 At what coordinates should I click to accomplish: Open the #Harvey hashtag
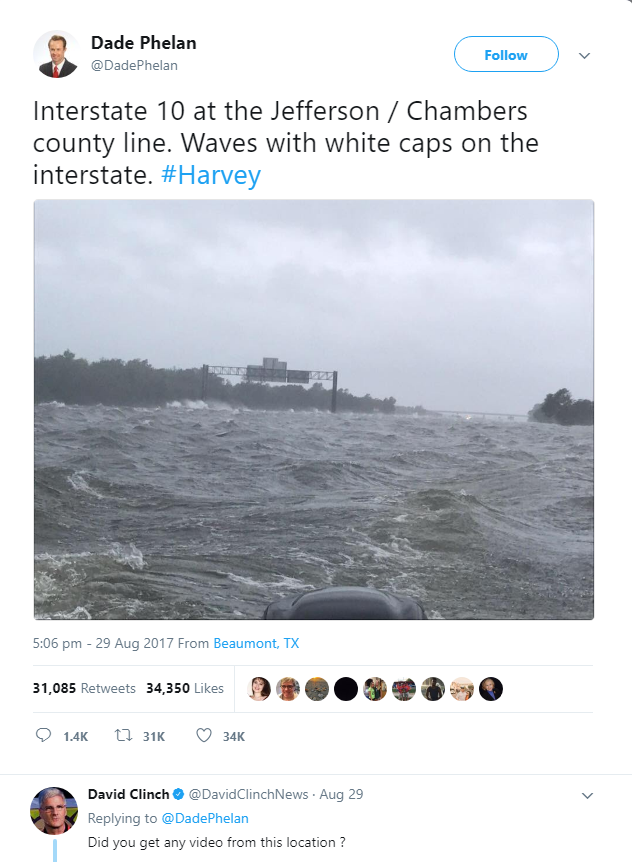[x=211, y=175]
